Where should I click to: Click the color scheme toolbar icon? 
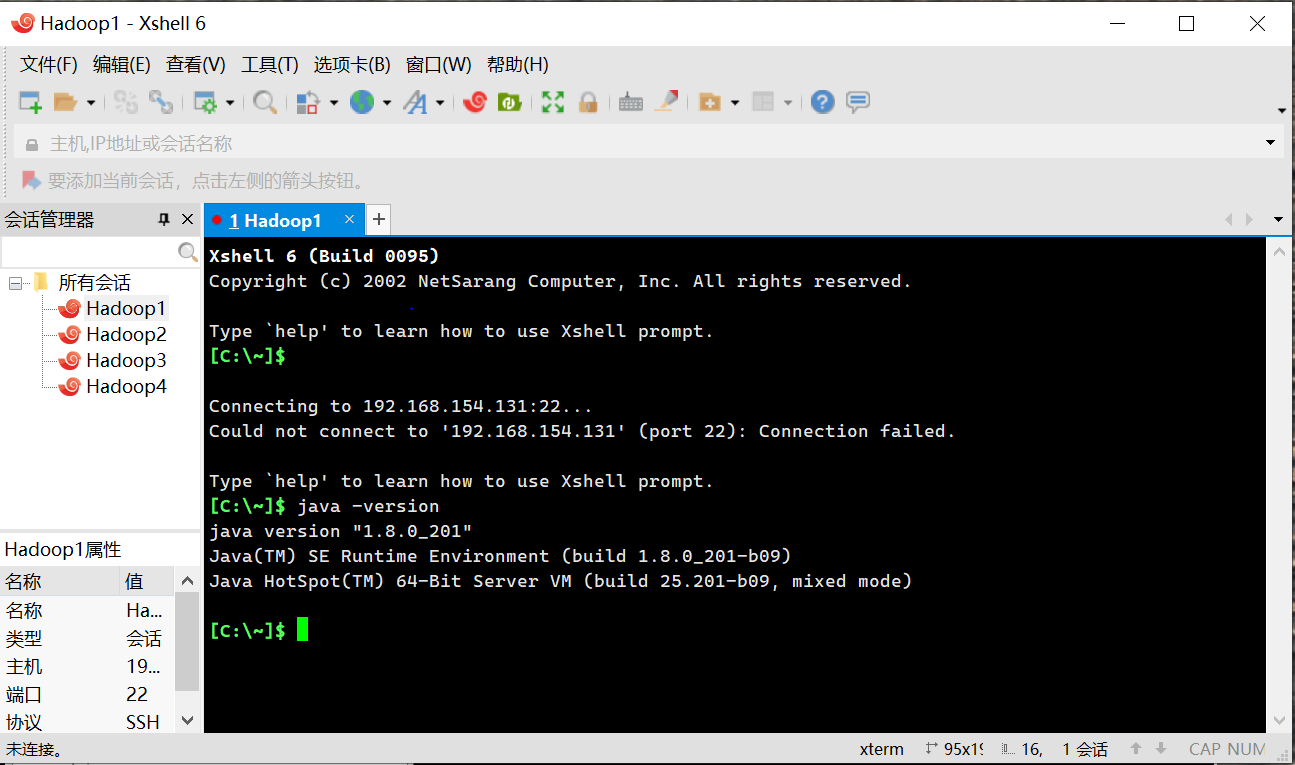[x=308, y=102]
